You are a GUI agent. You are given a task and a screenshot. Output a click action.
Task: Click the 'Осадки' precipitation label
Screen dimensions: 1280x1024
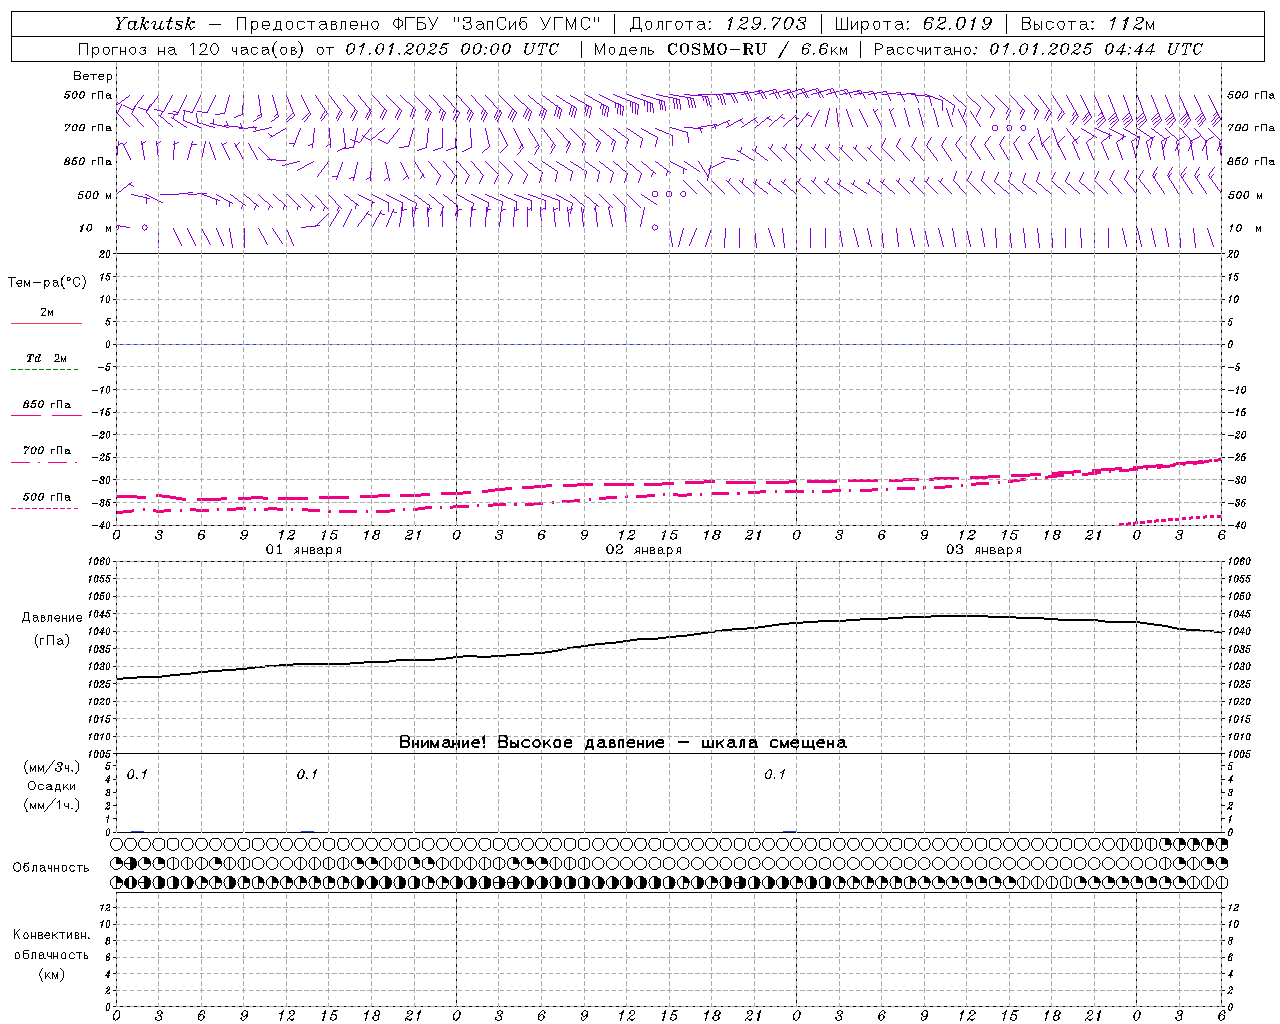click(51, 786)
